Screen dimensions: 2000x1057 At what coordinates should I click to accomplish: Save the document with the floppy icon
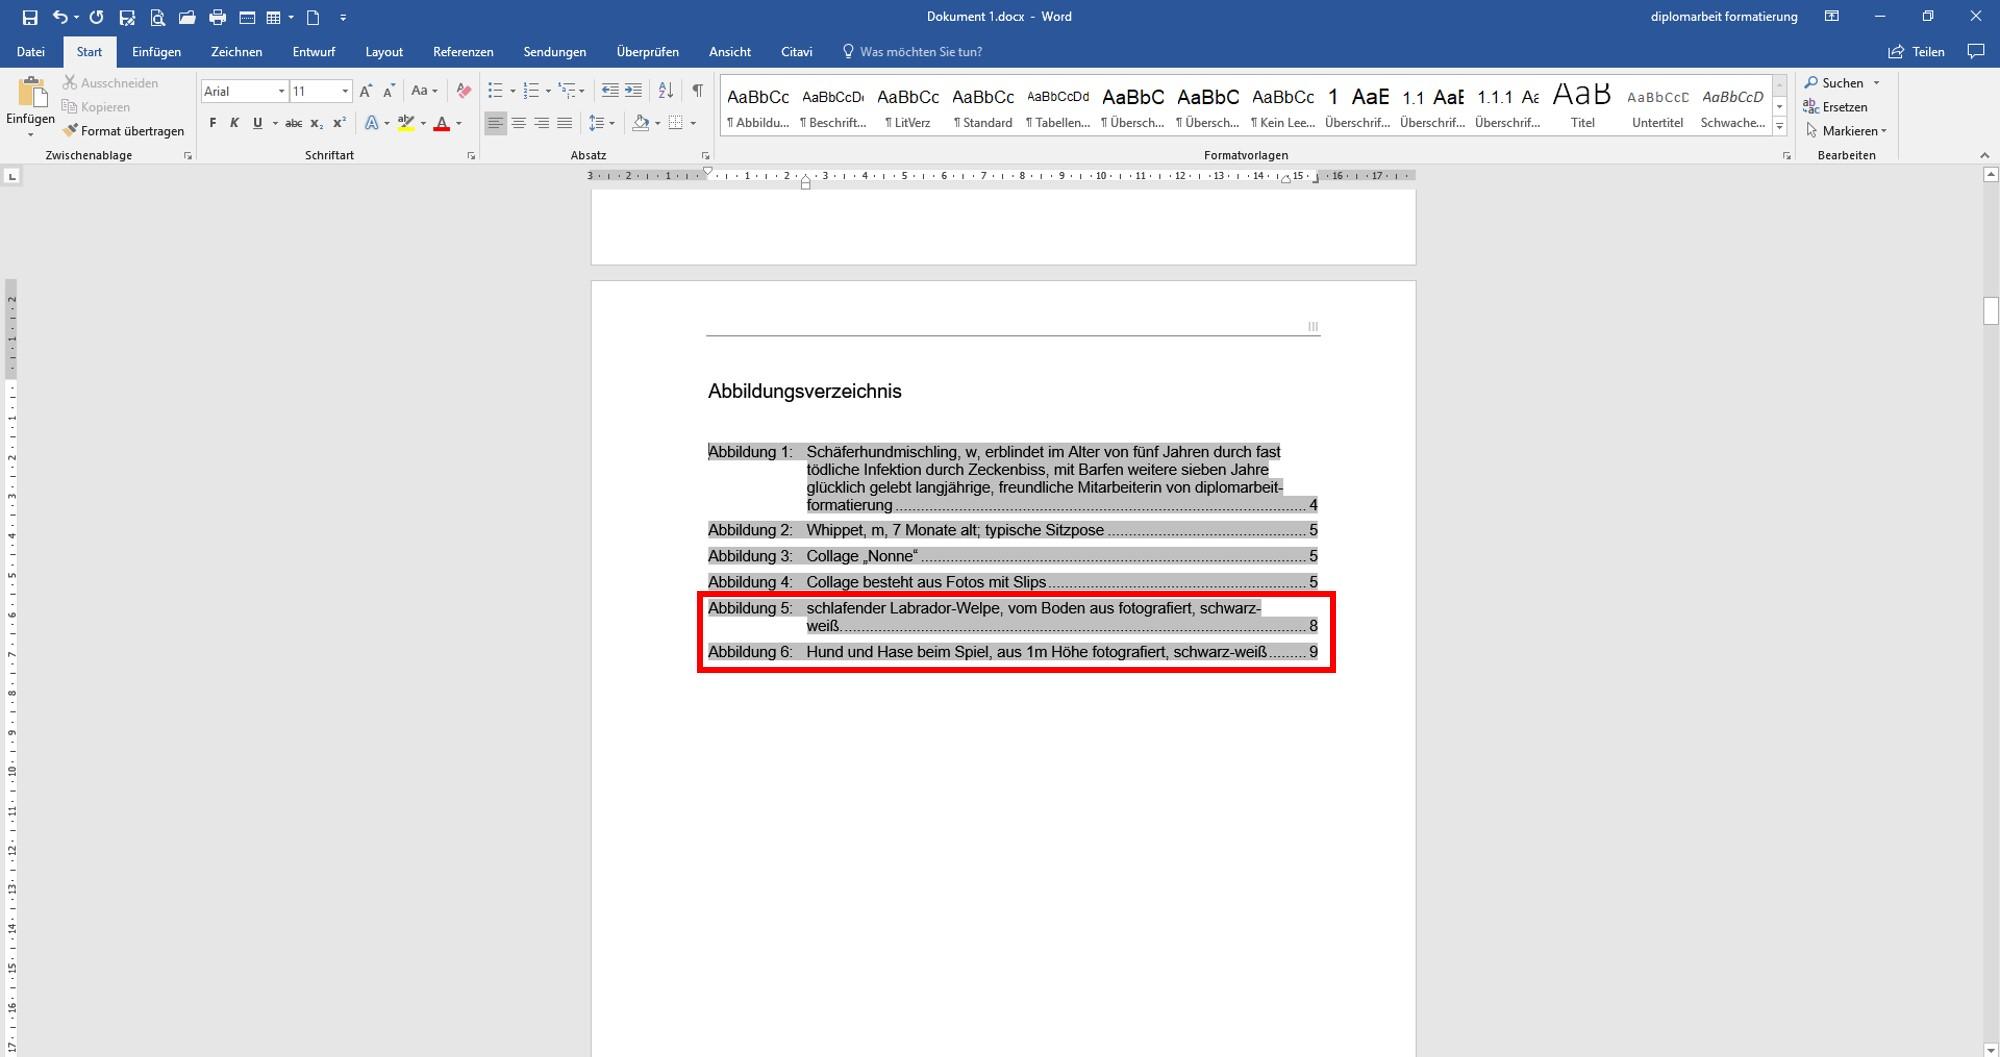point(30,17)
